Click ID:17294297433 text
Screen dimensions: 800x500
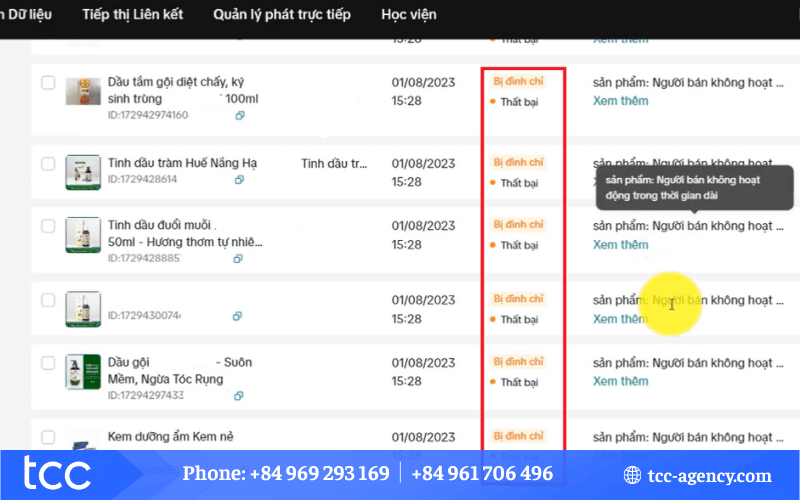tap(146, 395)
